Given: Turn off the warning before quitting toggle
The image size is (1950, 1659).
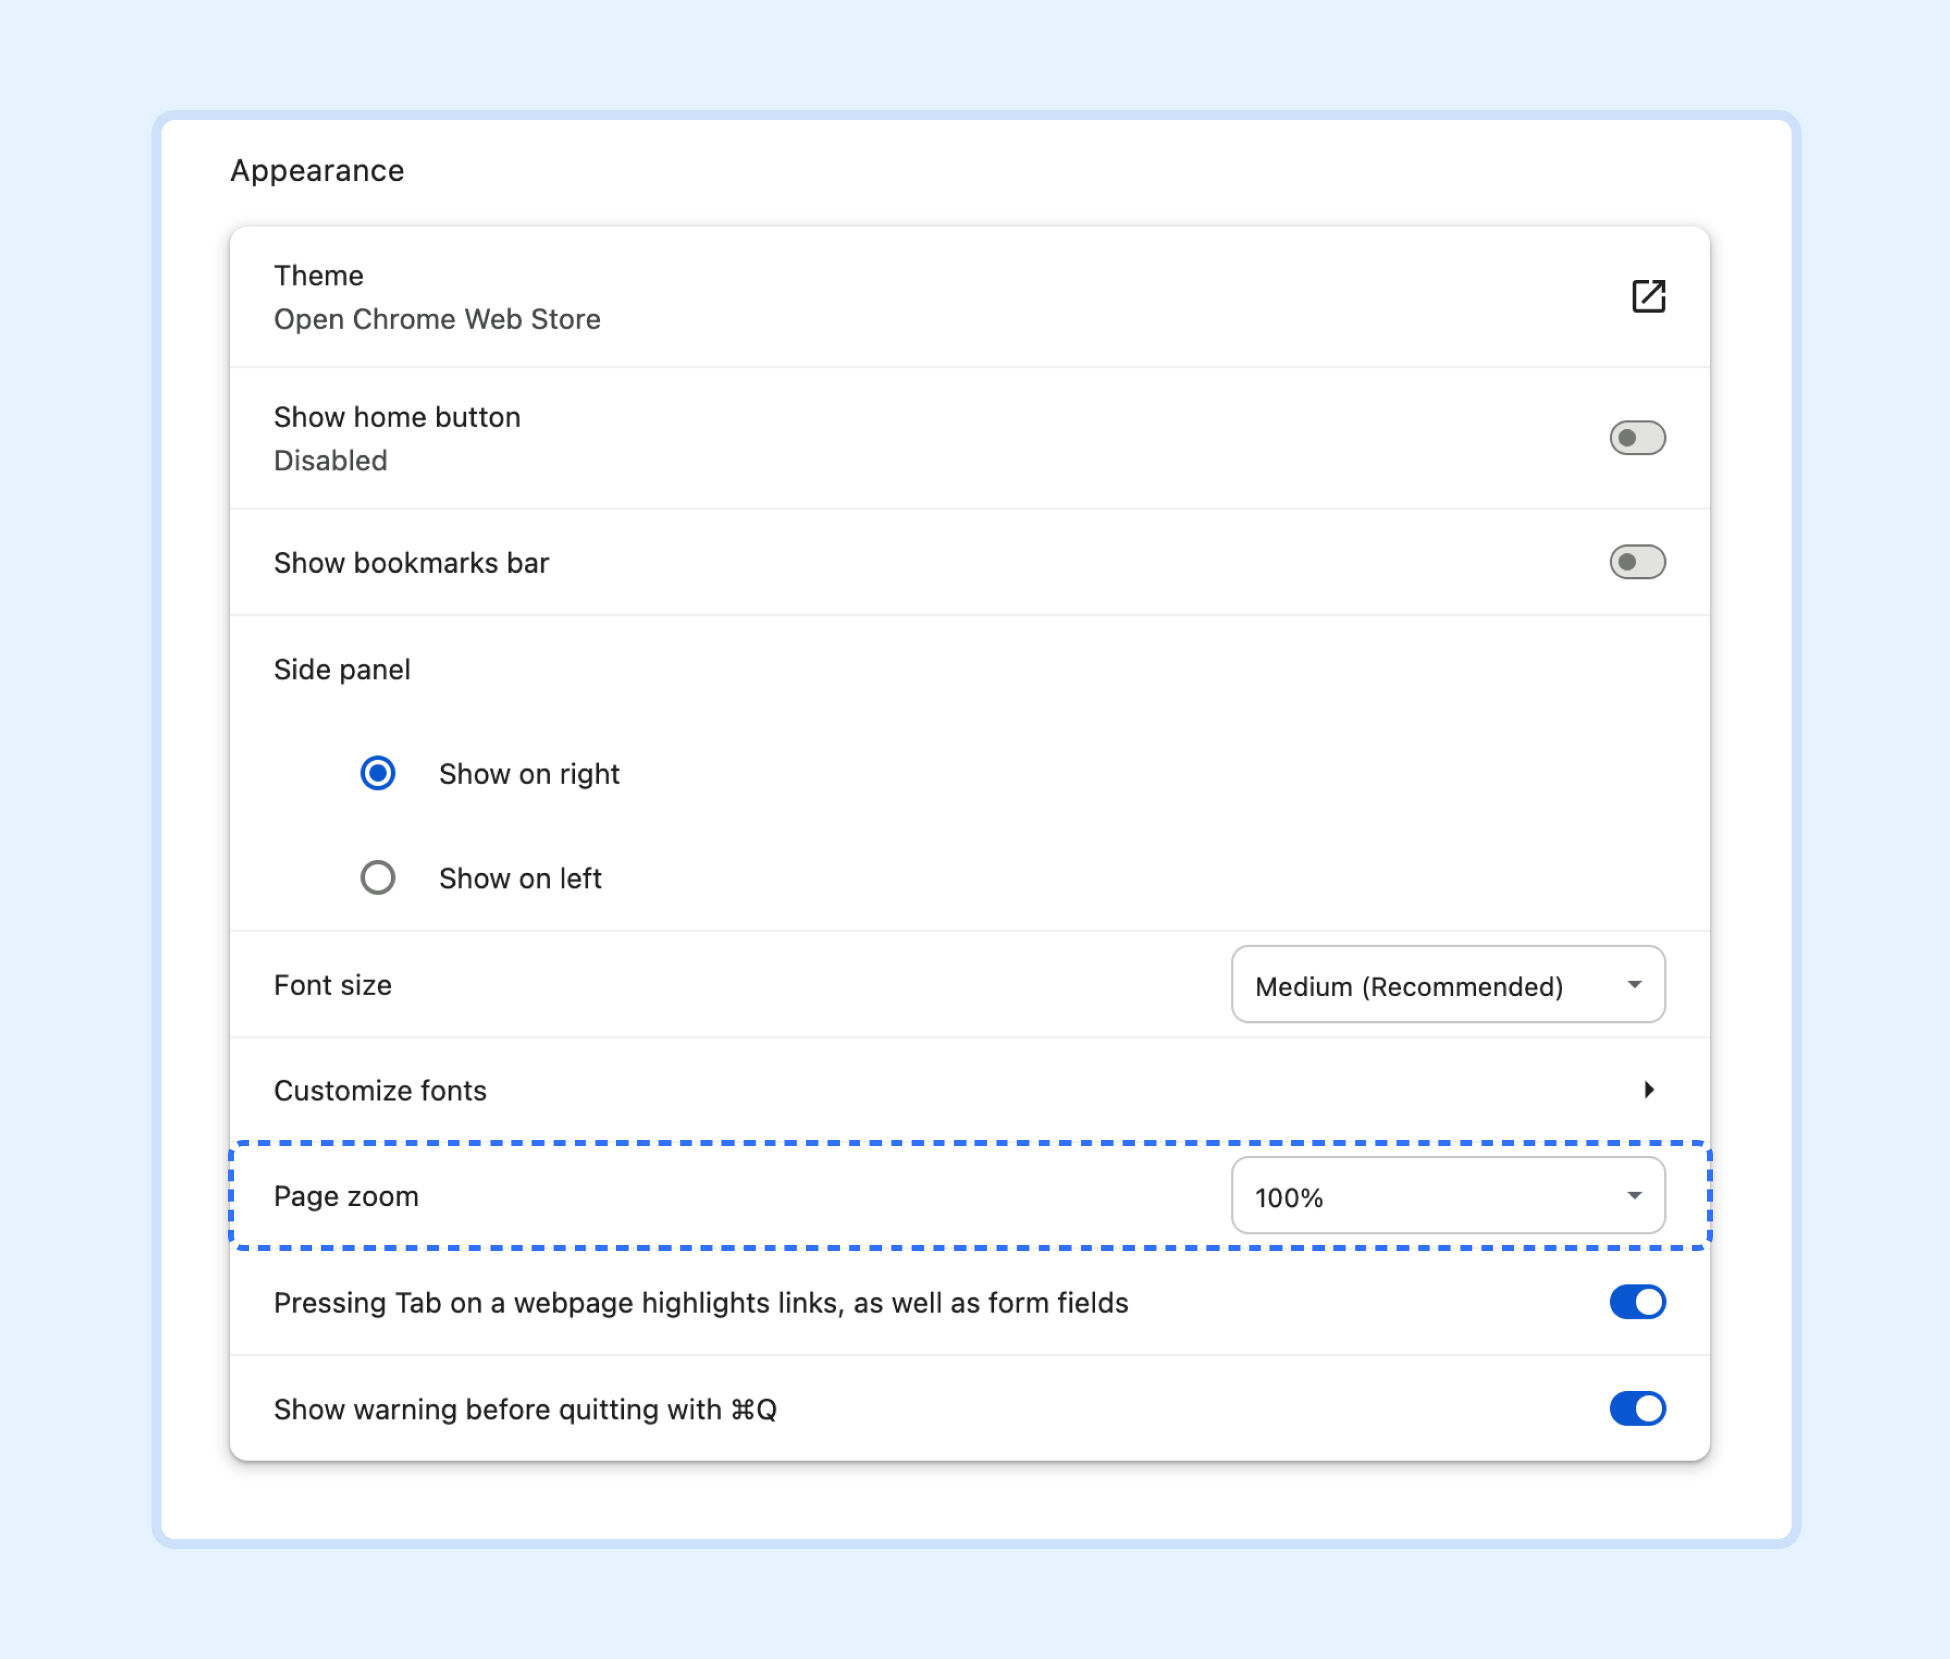Looking at the screenshot, I should (x=1637, y=1409).
